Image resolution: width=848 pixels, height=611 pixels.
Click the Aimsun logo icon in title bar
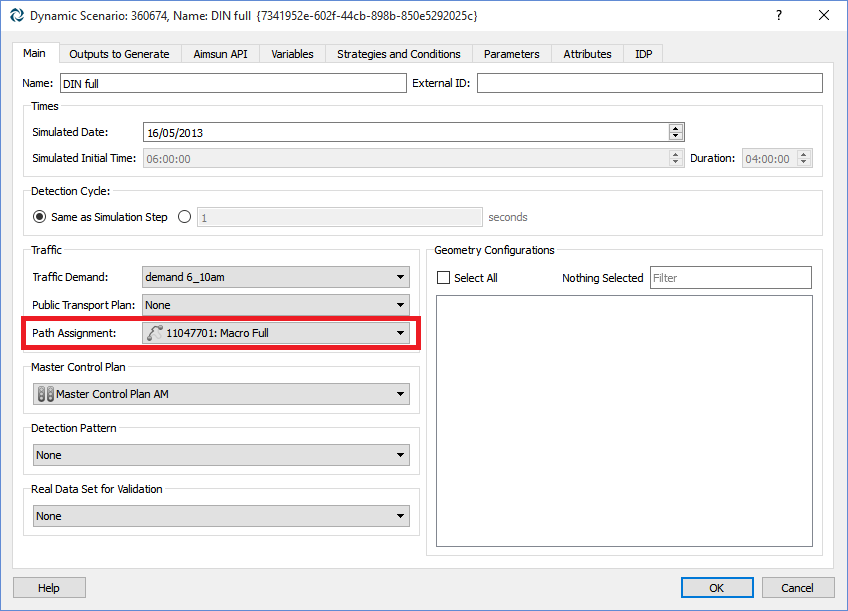tap(17, 15)
